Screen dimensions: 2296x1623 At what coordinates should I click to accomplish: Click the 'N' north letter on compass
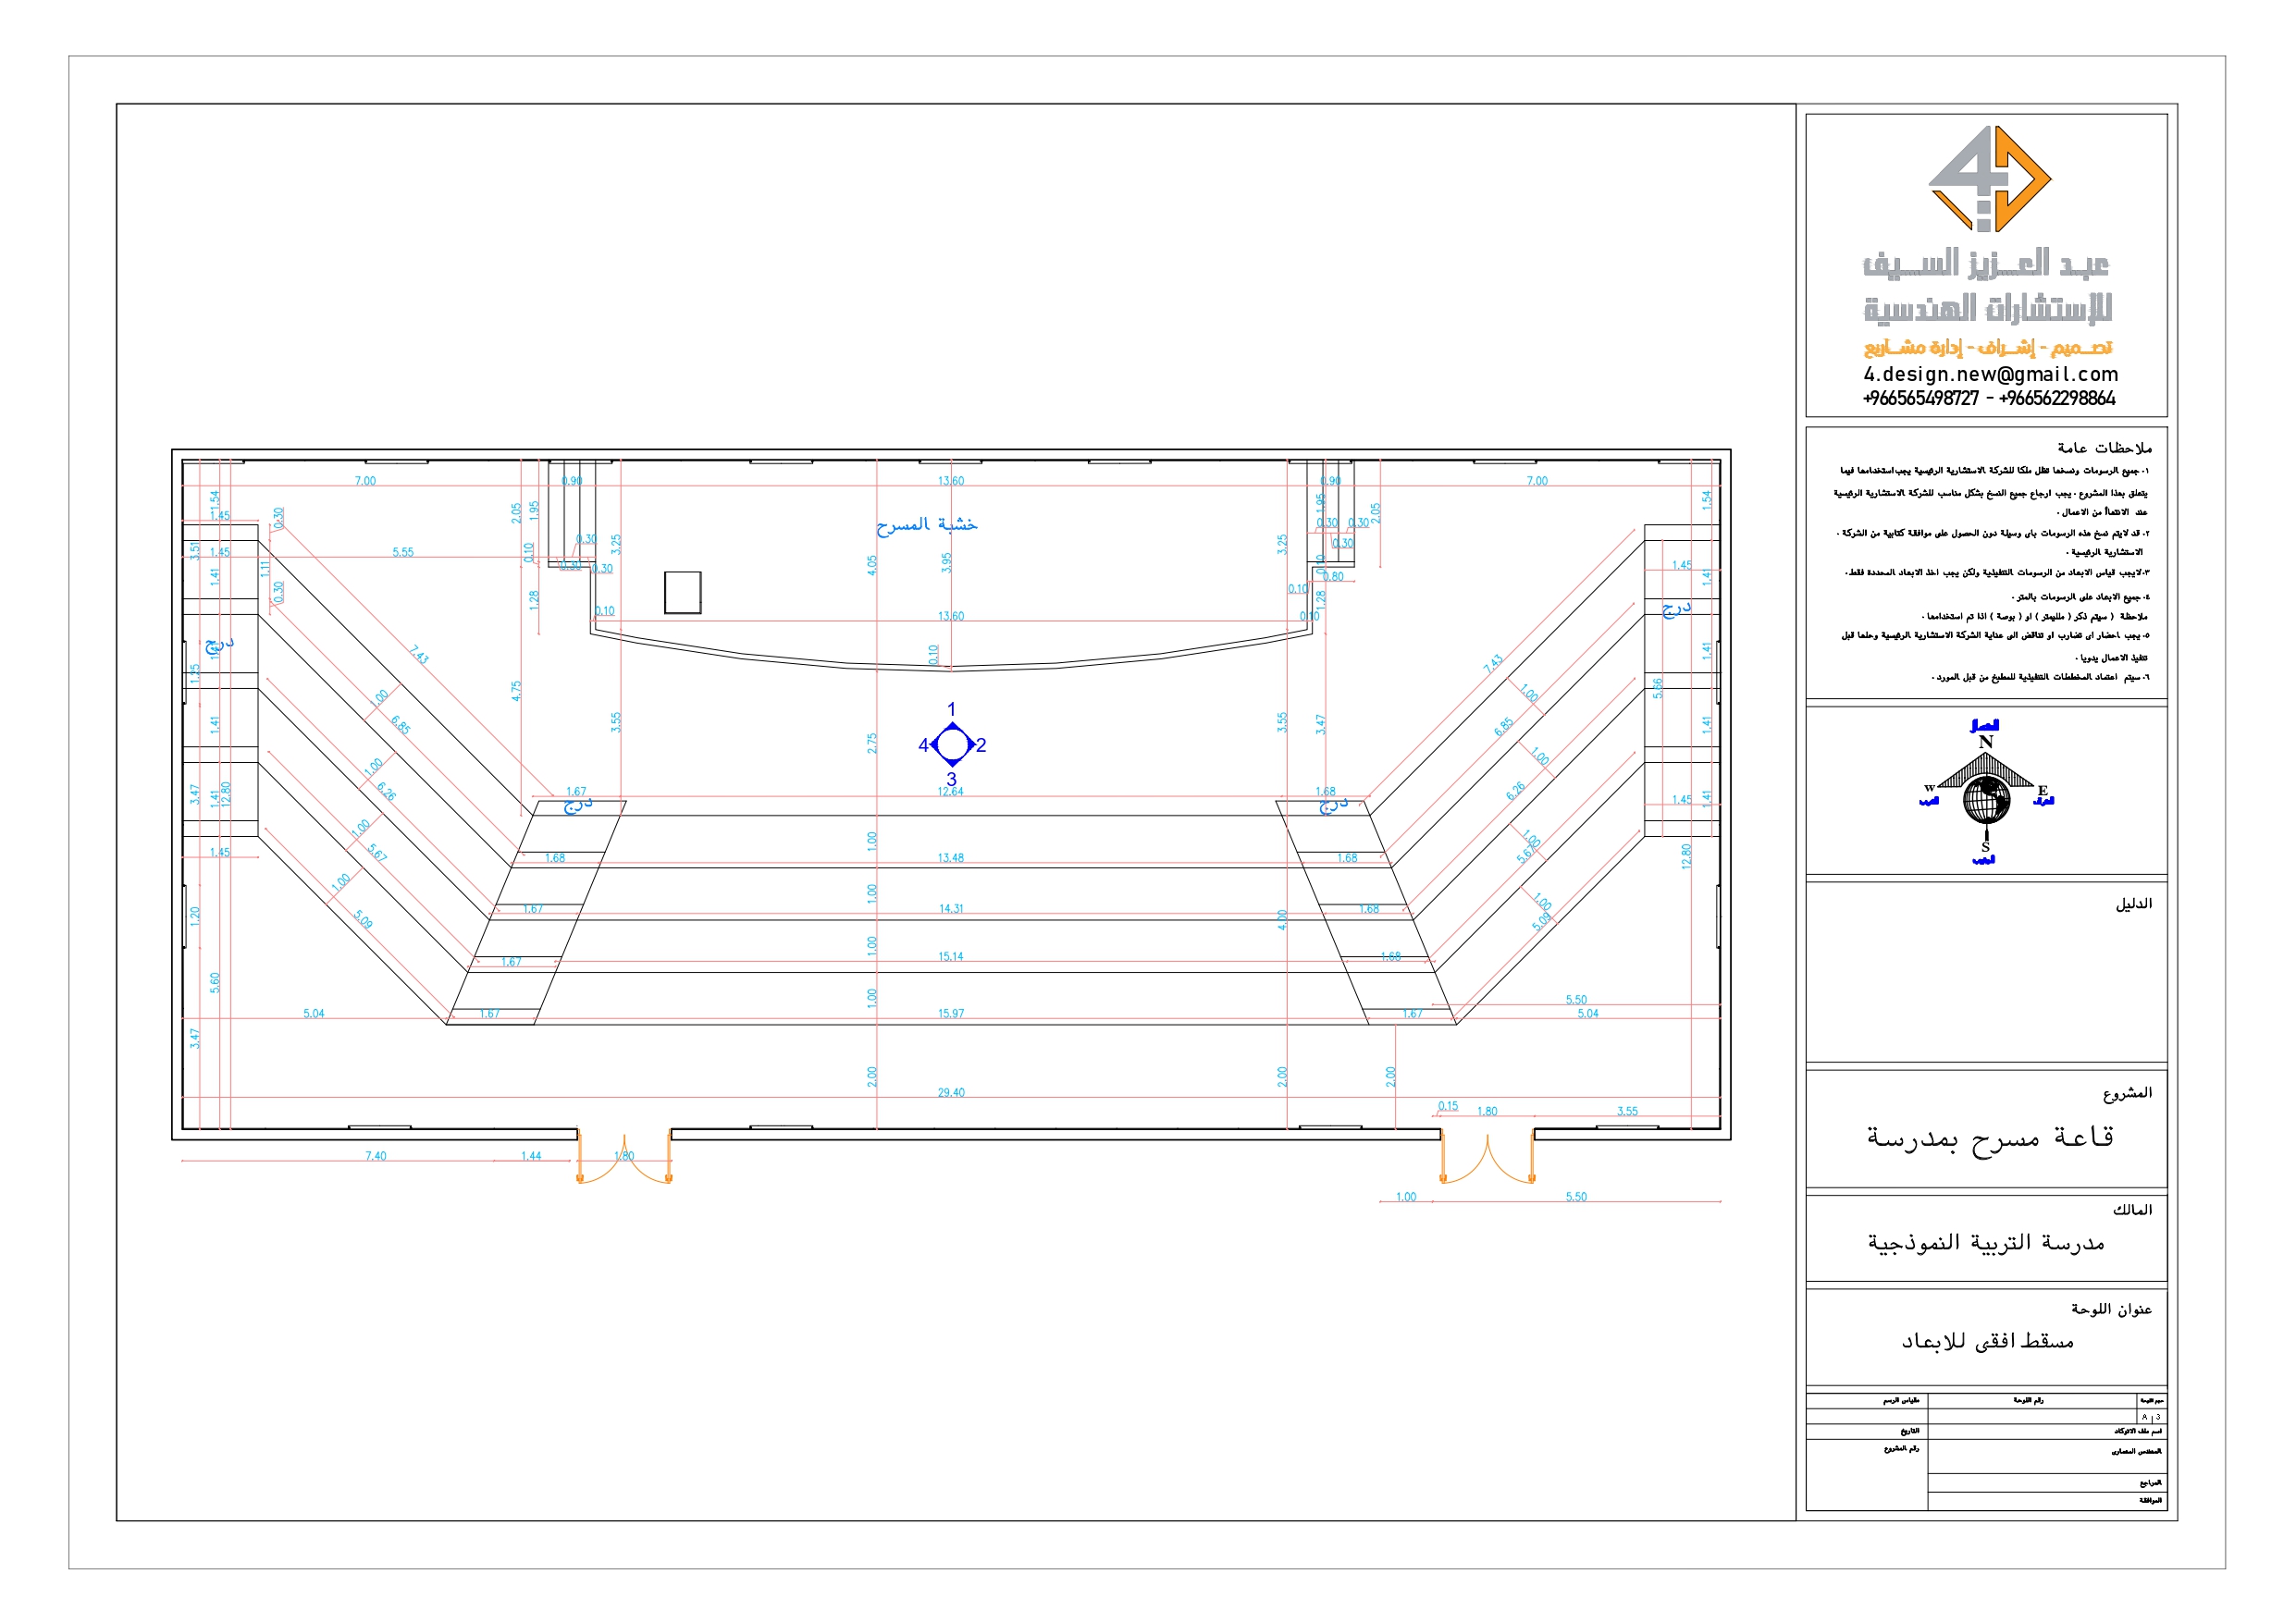pyautogui.click(x=1986, y=742)
